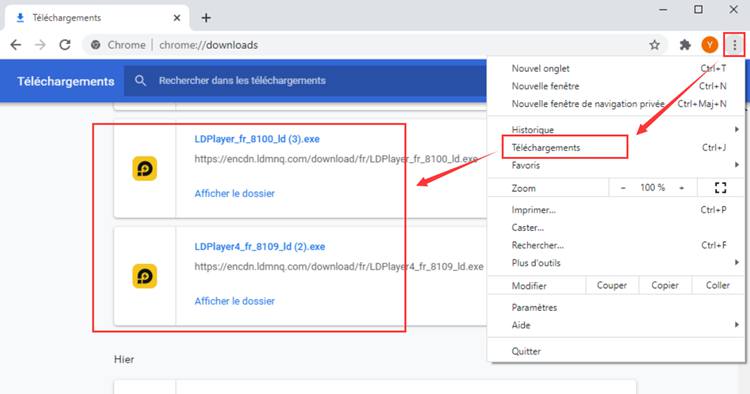Open LDPlayer4_fr_8109_ld (2).exe link
Viewport: 750px width, 394px height.
click(x=260, y=247)
